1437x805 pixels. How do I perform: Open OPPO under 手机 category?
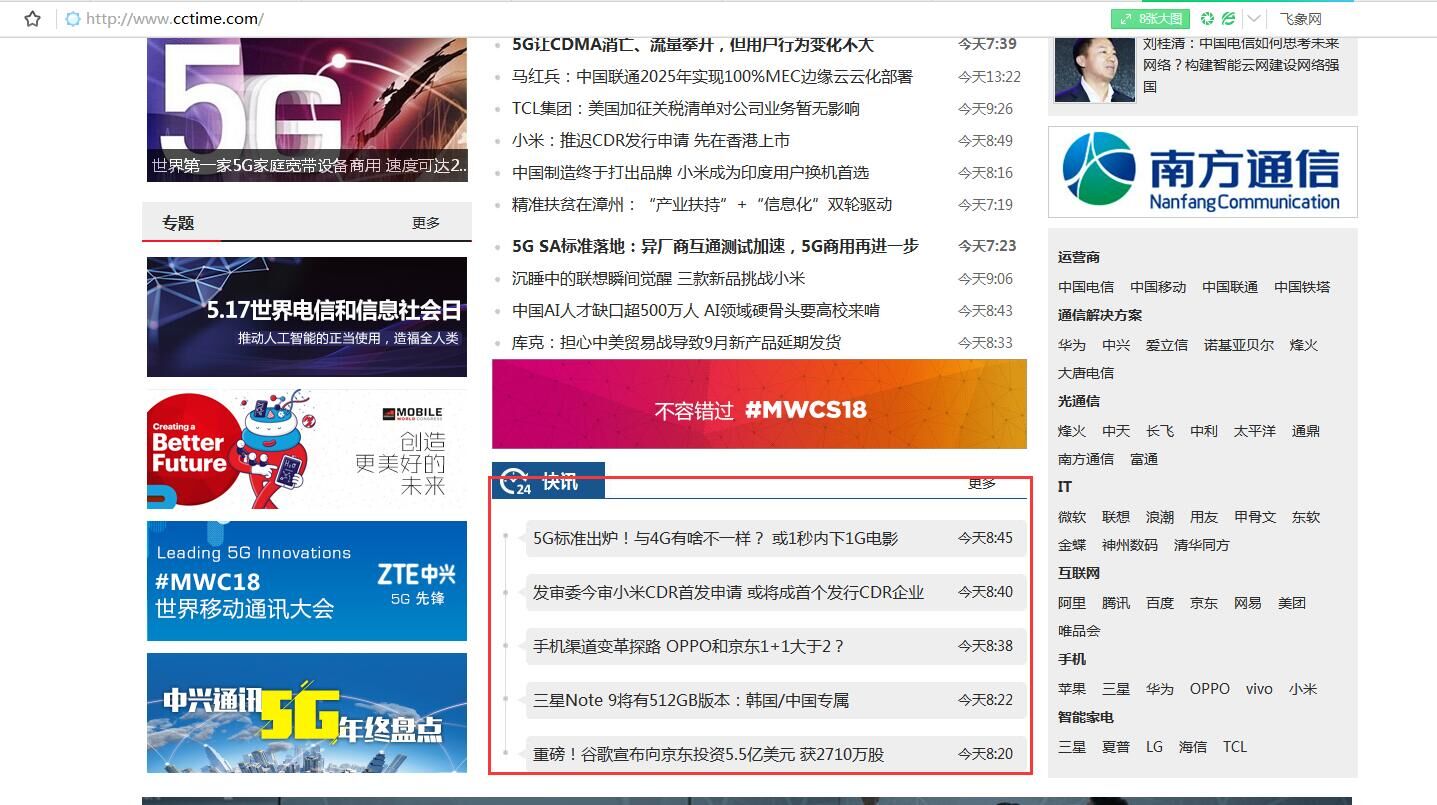coord(1210,689)
